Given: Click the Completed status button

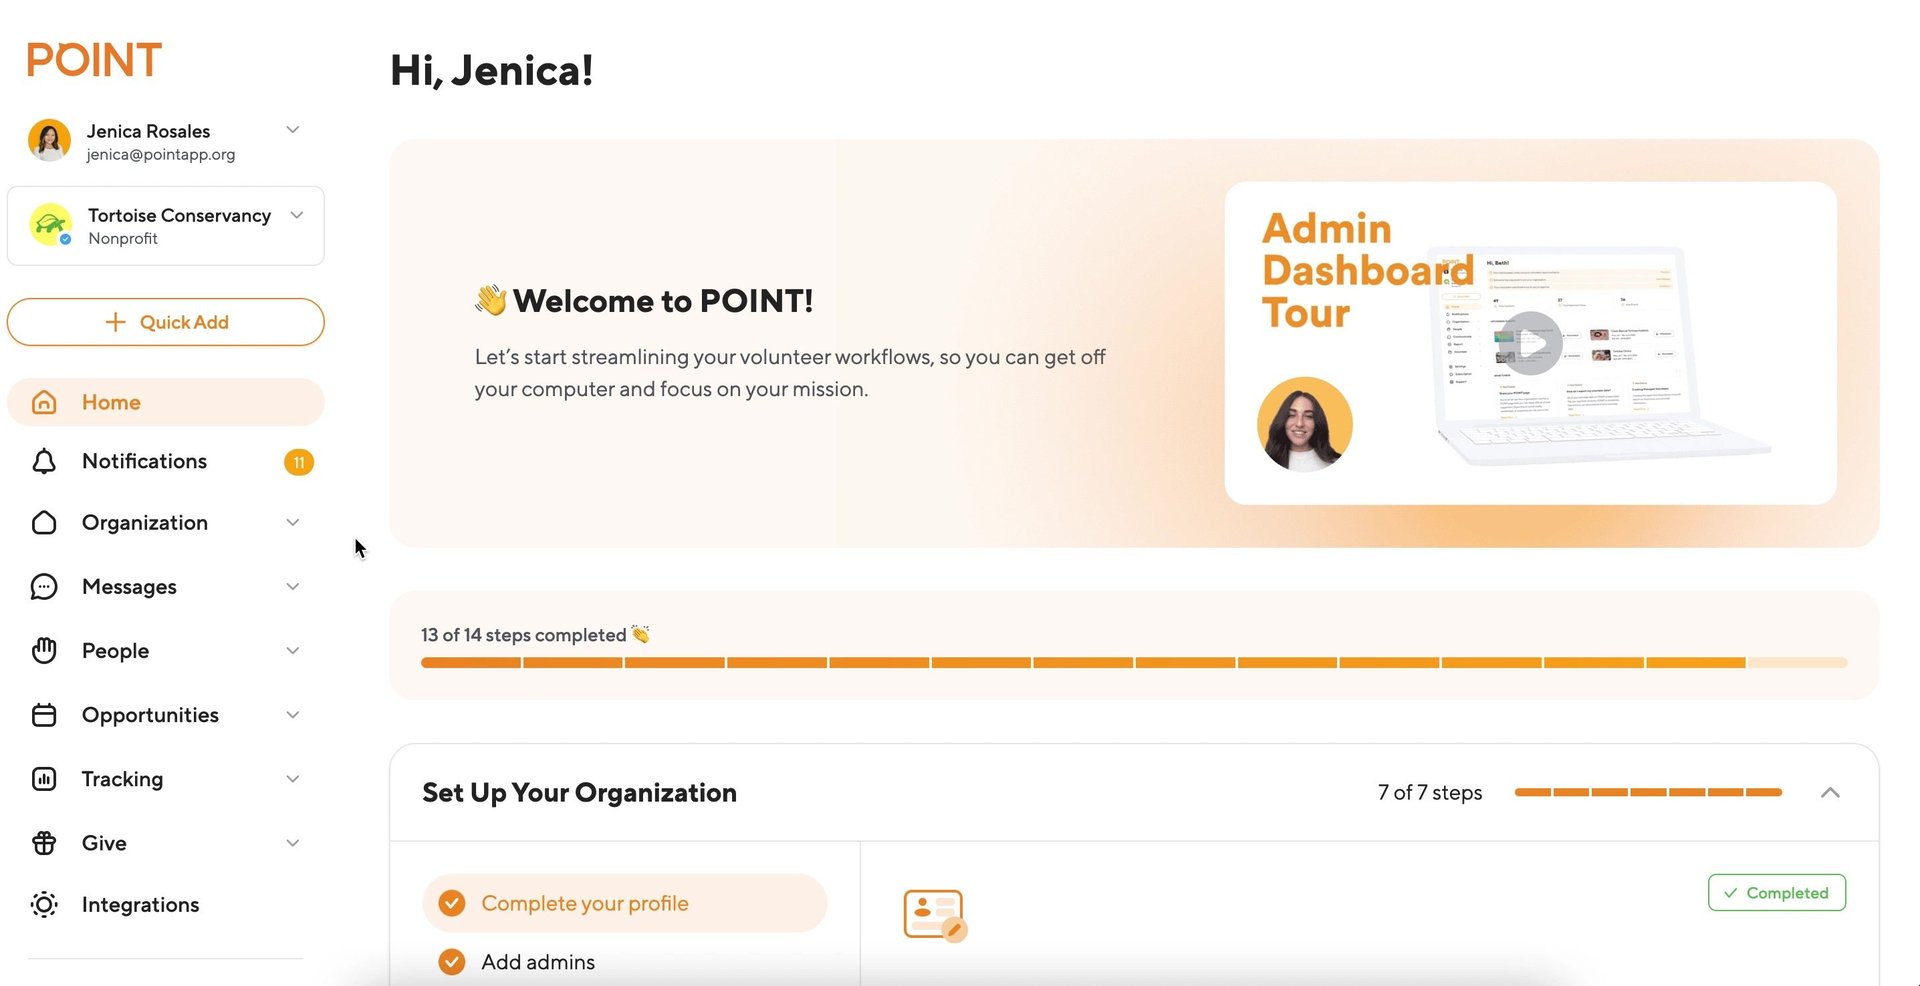Looking at the screenshot, I should (x=1776, y=893).
